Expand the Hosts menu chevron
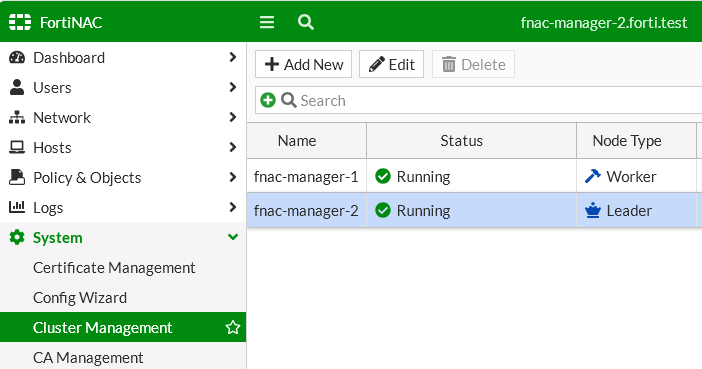This screenshot has width=702, height=369. coord(232,147)
